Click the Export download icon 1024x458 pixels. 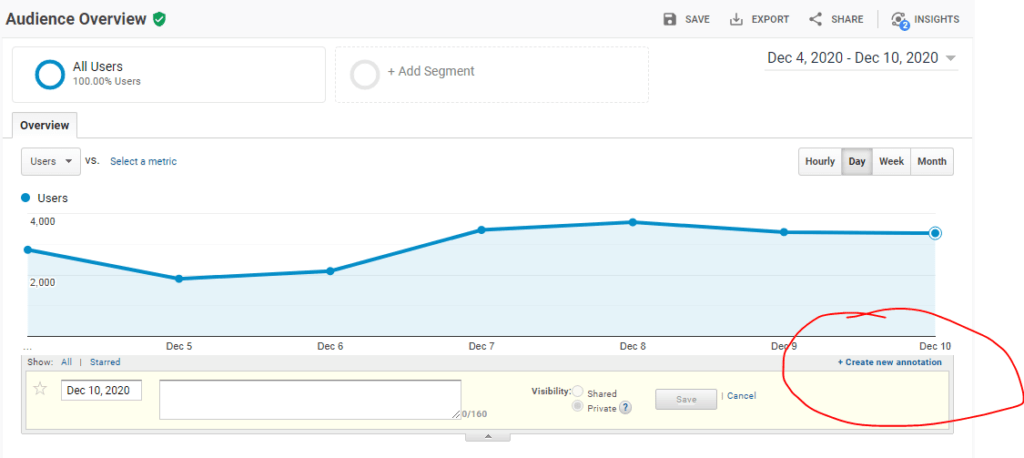(x=736, y=19)
